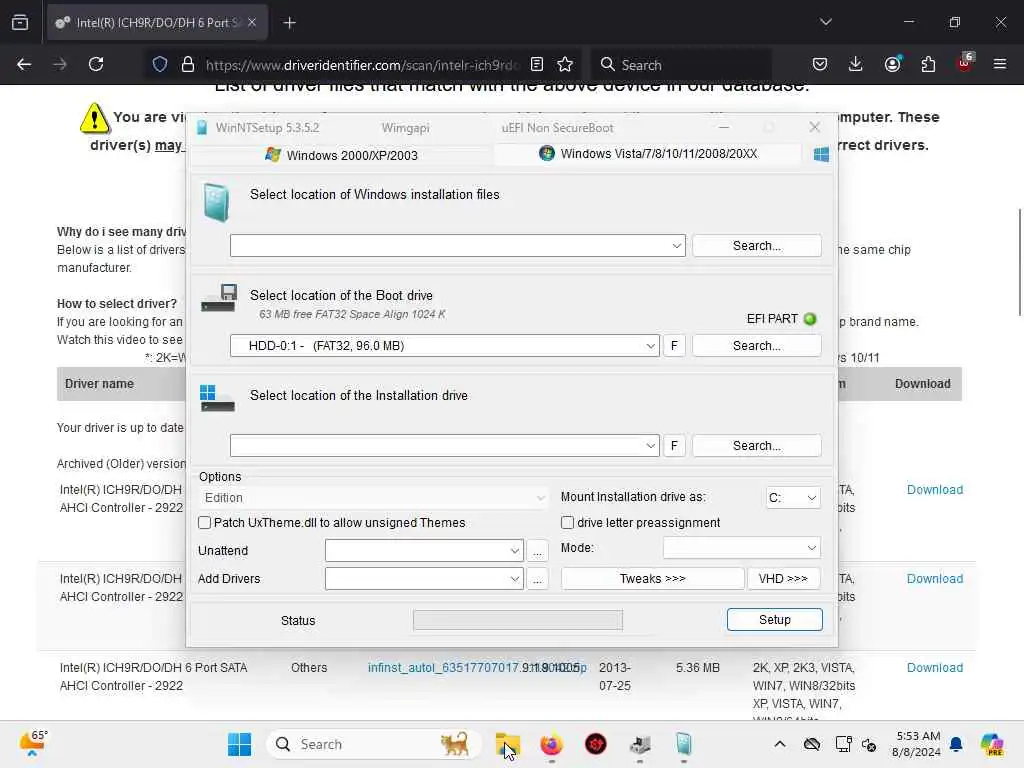Open Firefox tracking protection shield icon

pos(160,64)
